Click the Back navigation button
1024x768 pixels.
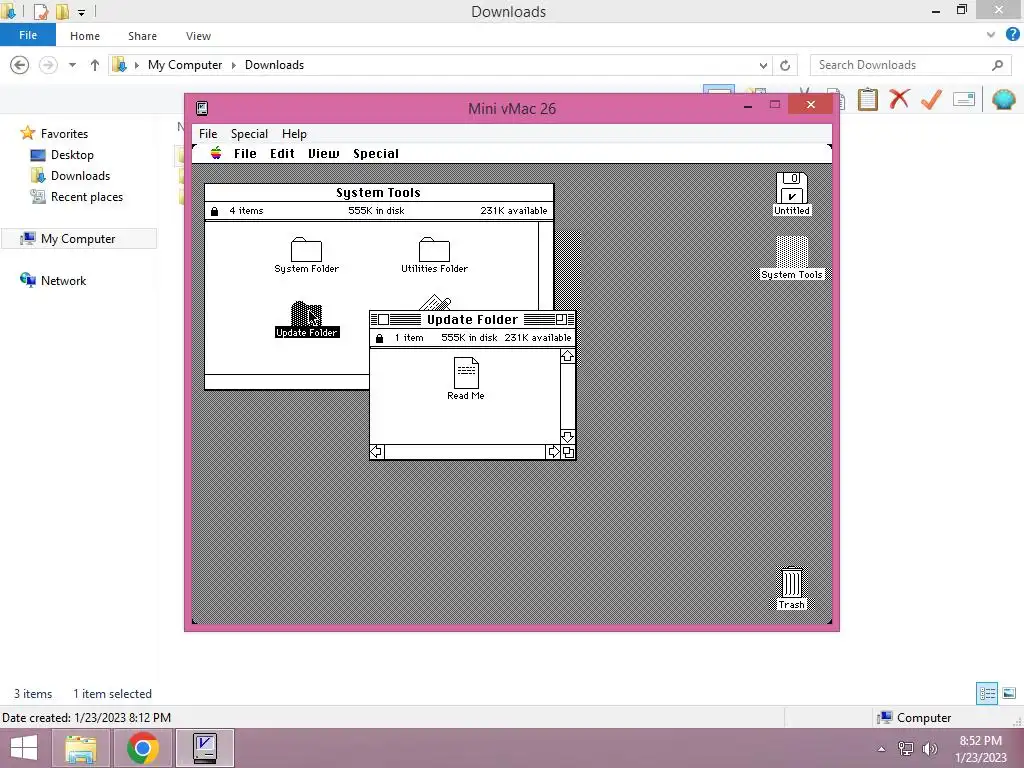[20, 65]
